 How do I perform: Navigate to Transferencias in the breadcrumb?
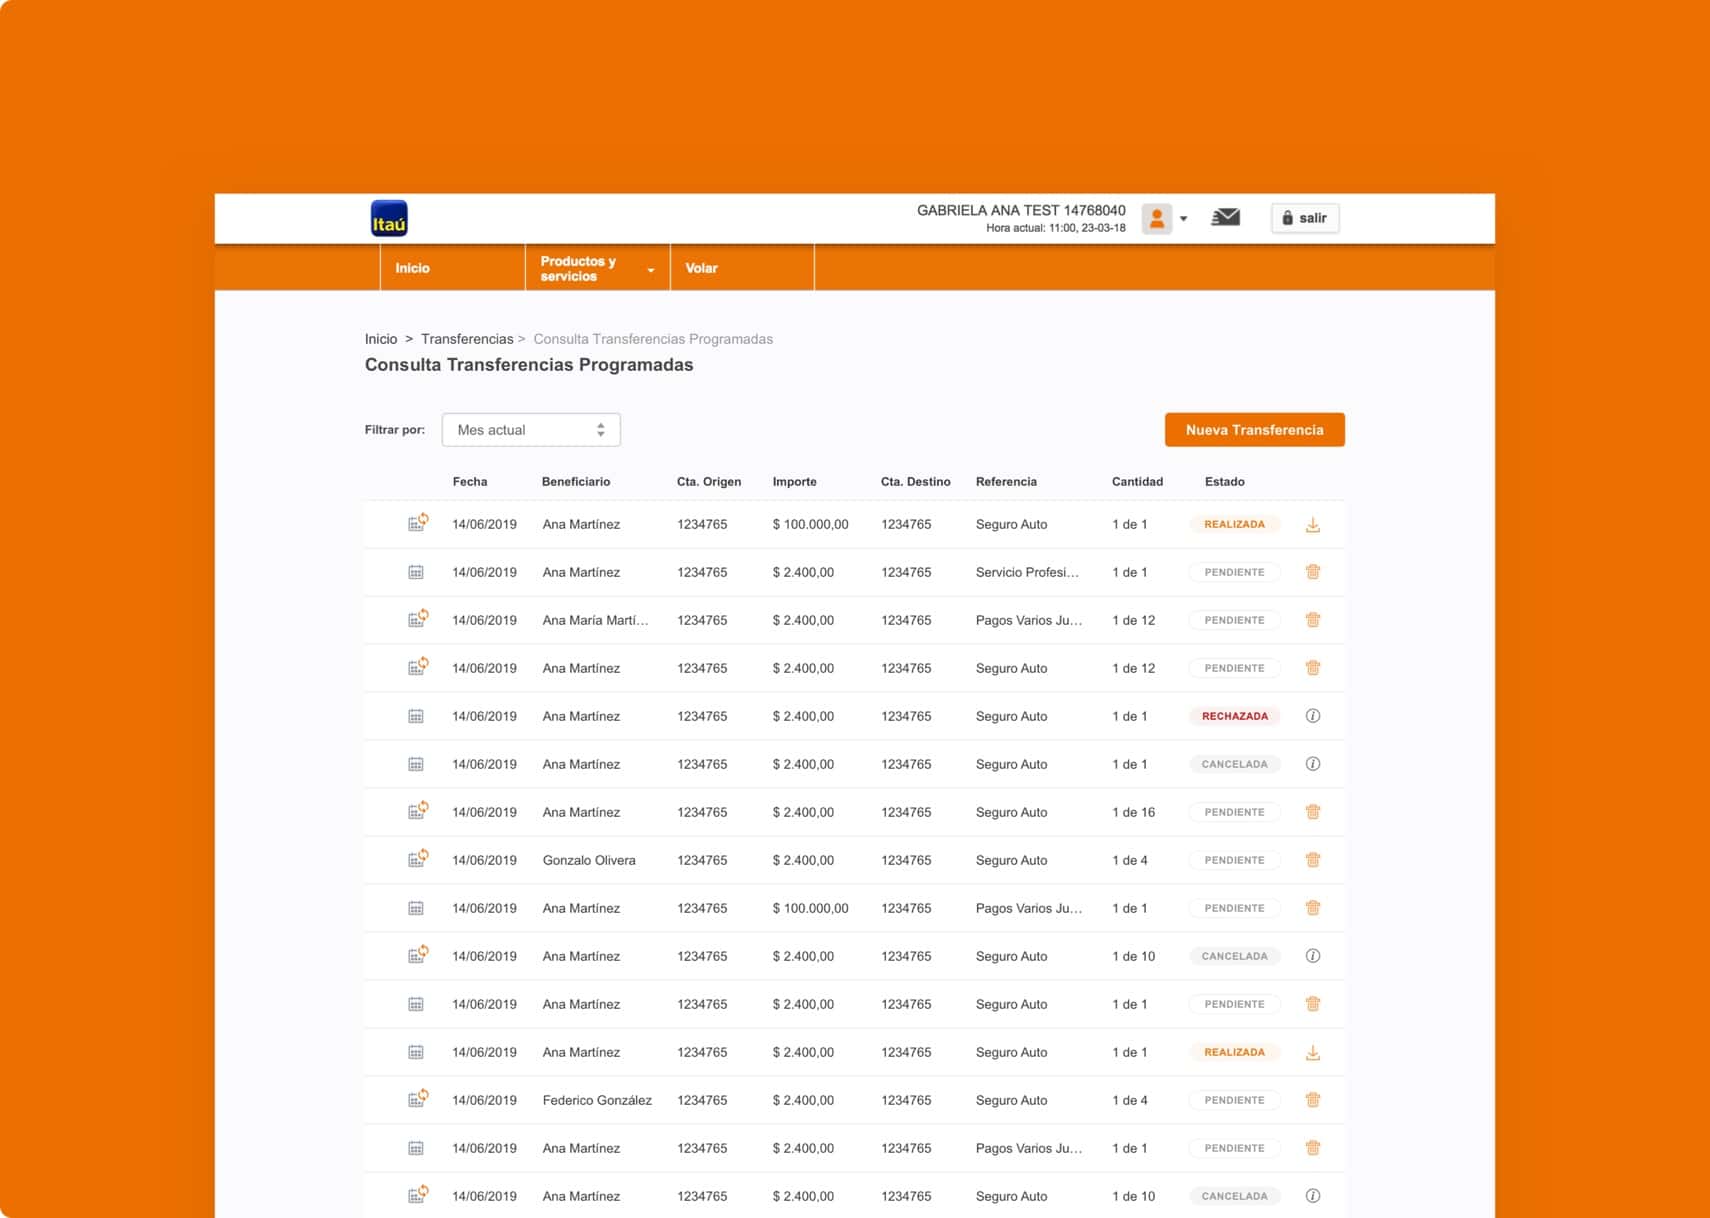(x=466, y=339)
